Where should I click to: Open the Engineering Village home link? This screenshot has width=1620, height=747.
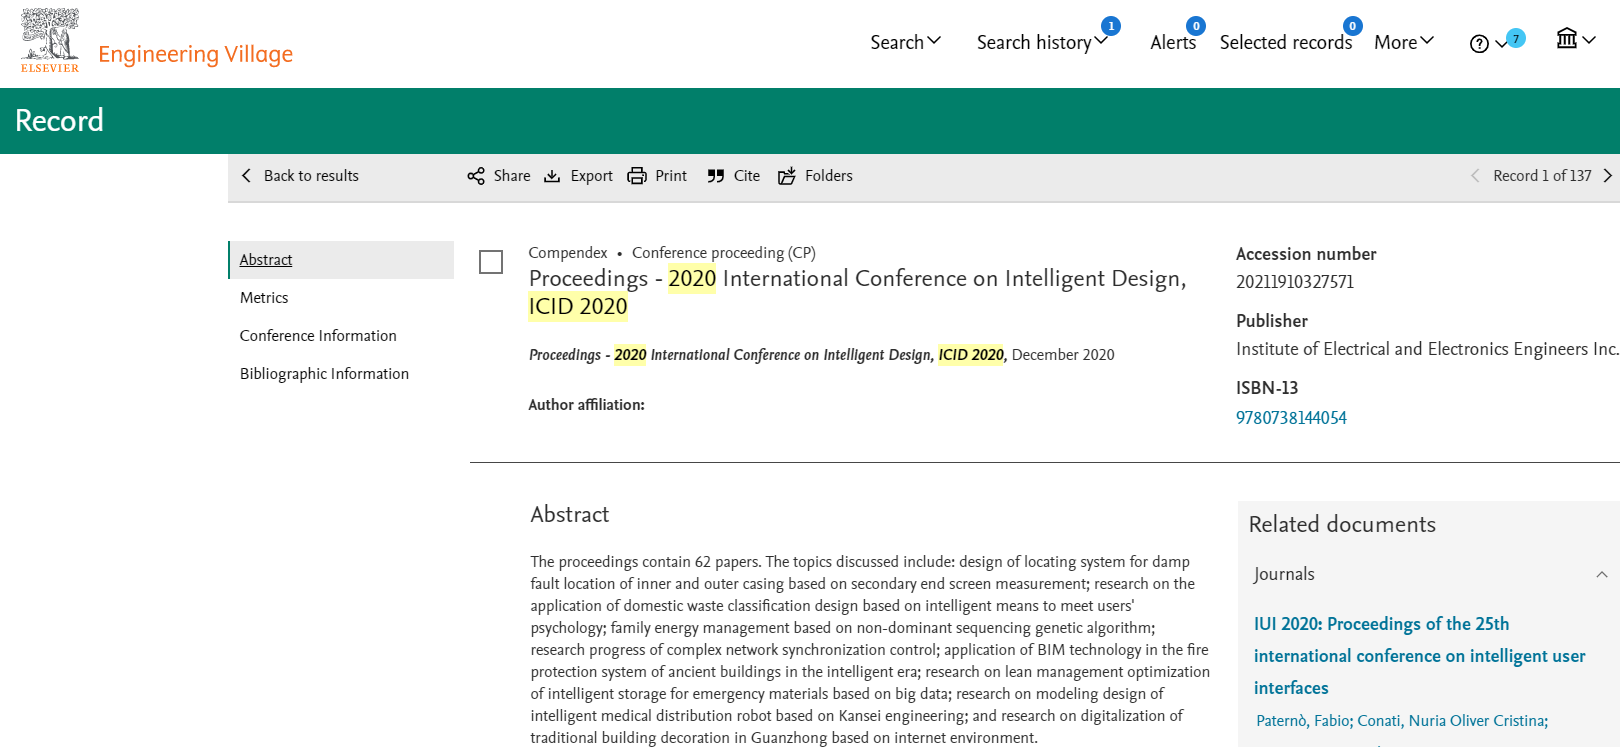[195, 54]
